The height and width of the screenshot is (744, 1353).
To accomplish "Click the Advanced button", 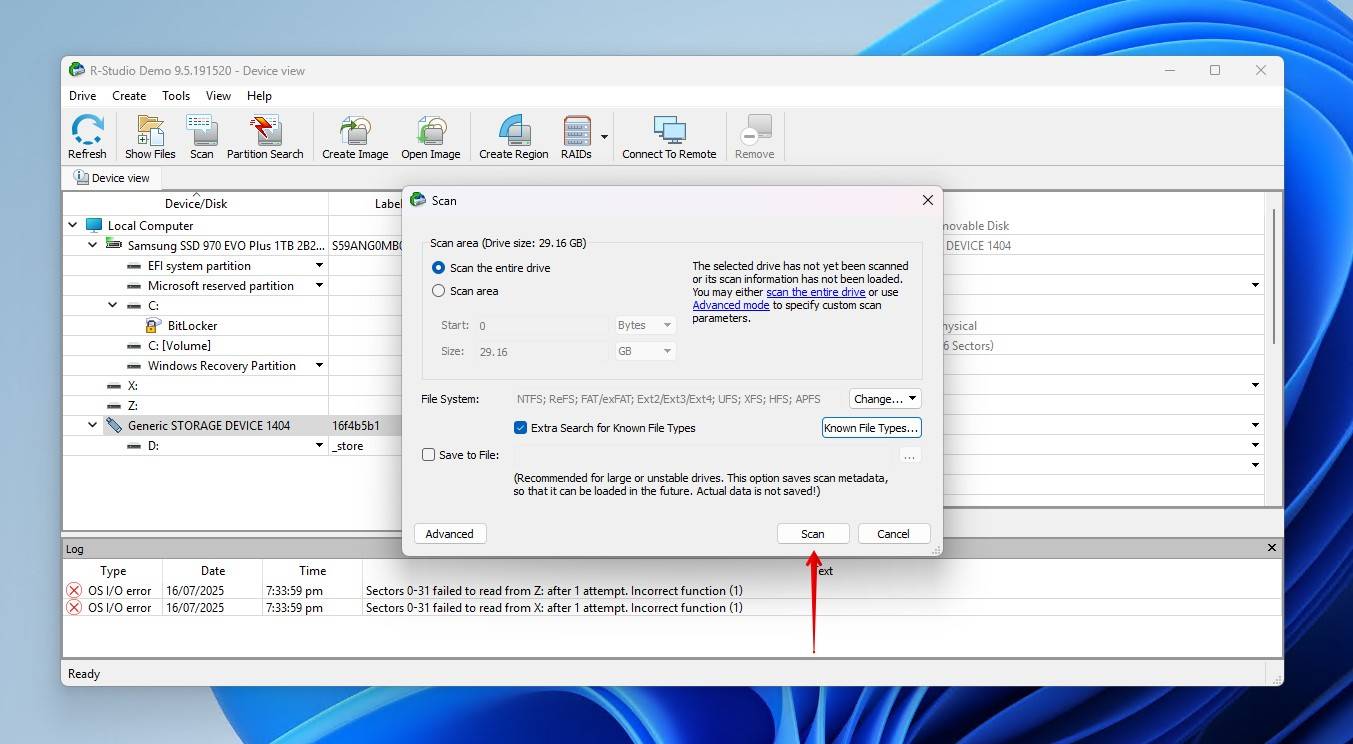I will 450,534.
